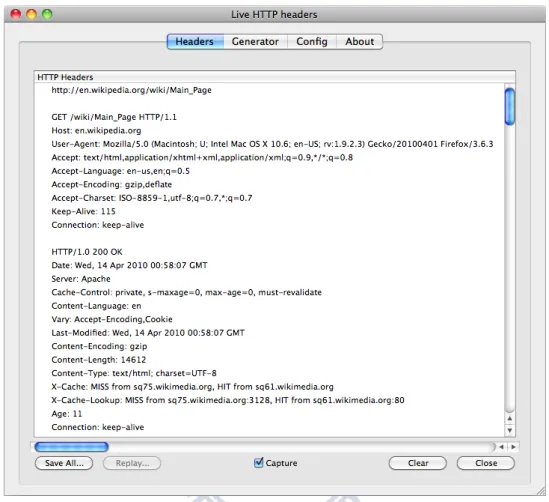Click the Save All... button
Image resolution: width=549 pixels, height=502 pixels.
coord(64,463)
